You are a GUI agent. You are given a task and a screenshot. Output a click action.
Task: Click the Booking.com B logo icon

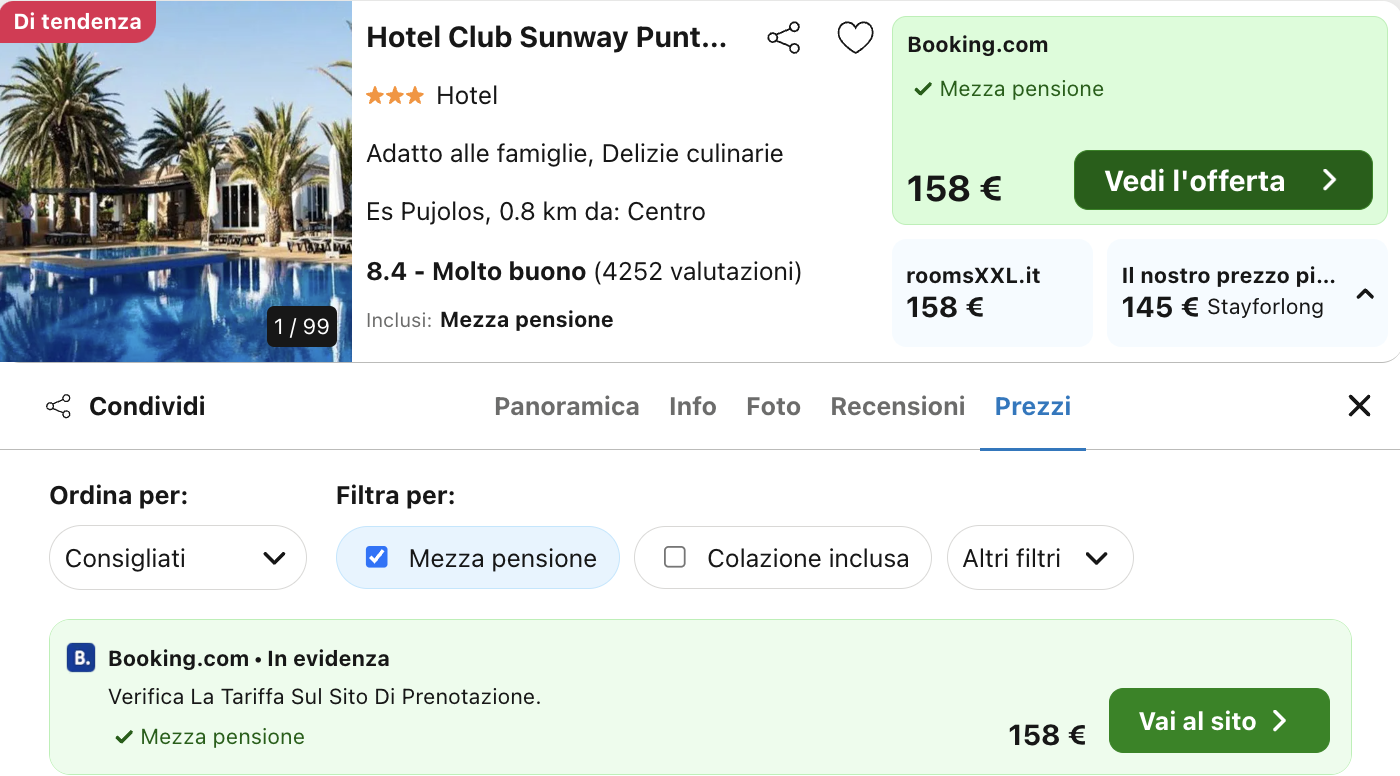81,658
